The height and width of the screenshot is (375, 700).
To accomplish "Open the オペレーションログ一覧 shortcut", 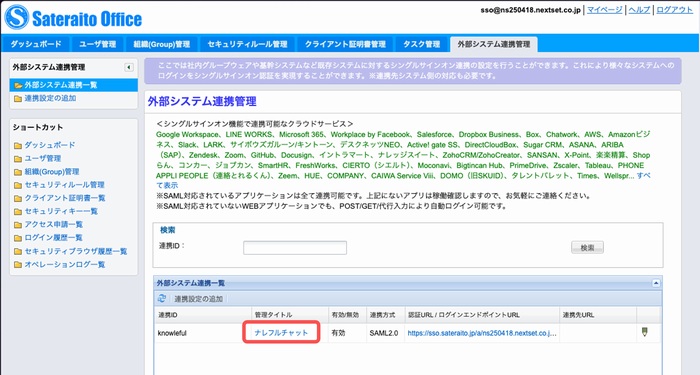I will (x=65, y=264).
